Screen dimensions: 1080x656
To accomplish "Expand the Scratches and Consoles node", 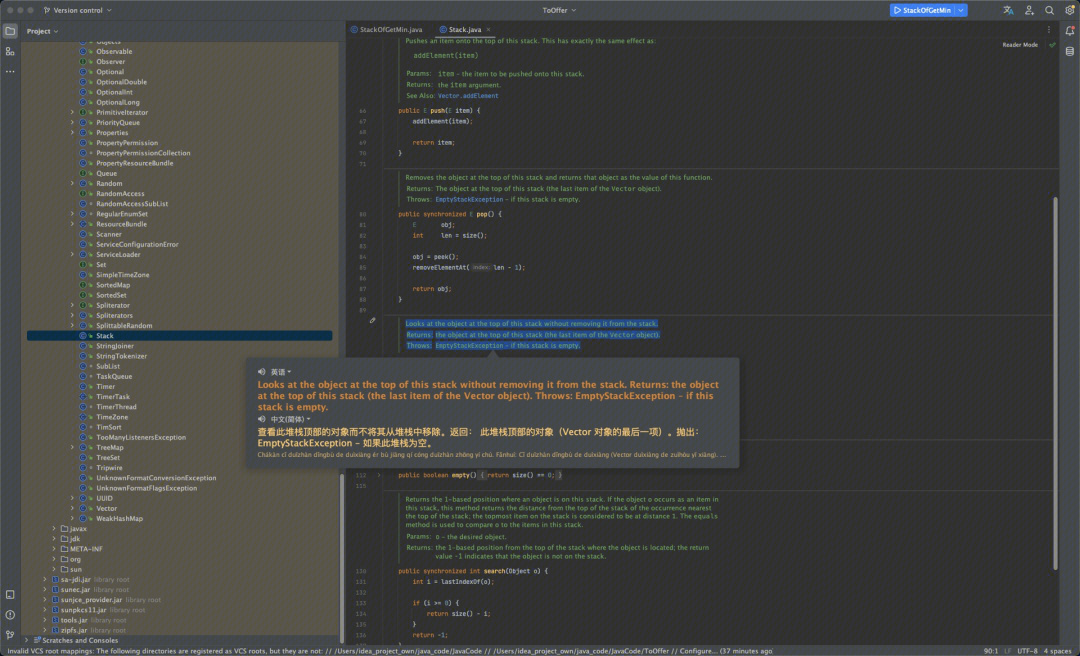I will [x=27, y=640].
